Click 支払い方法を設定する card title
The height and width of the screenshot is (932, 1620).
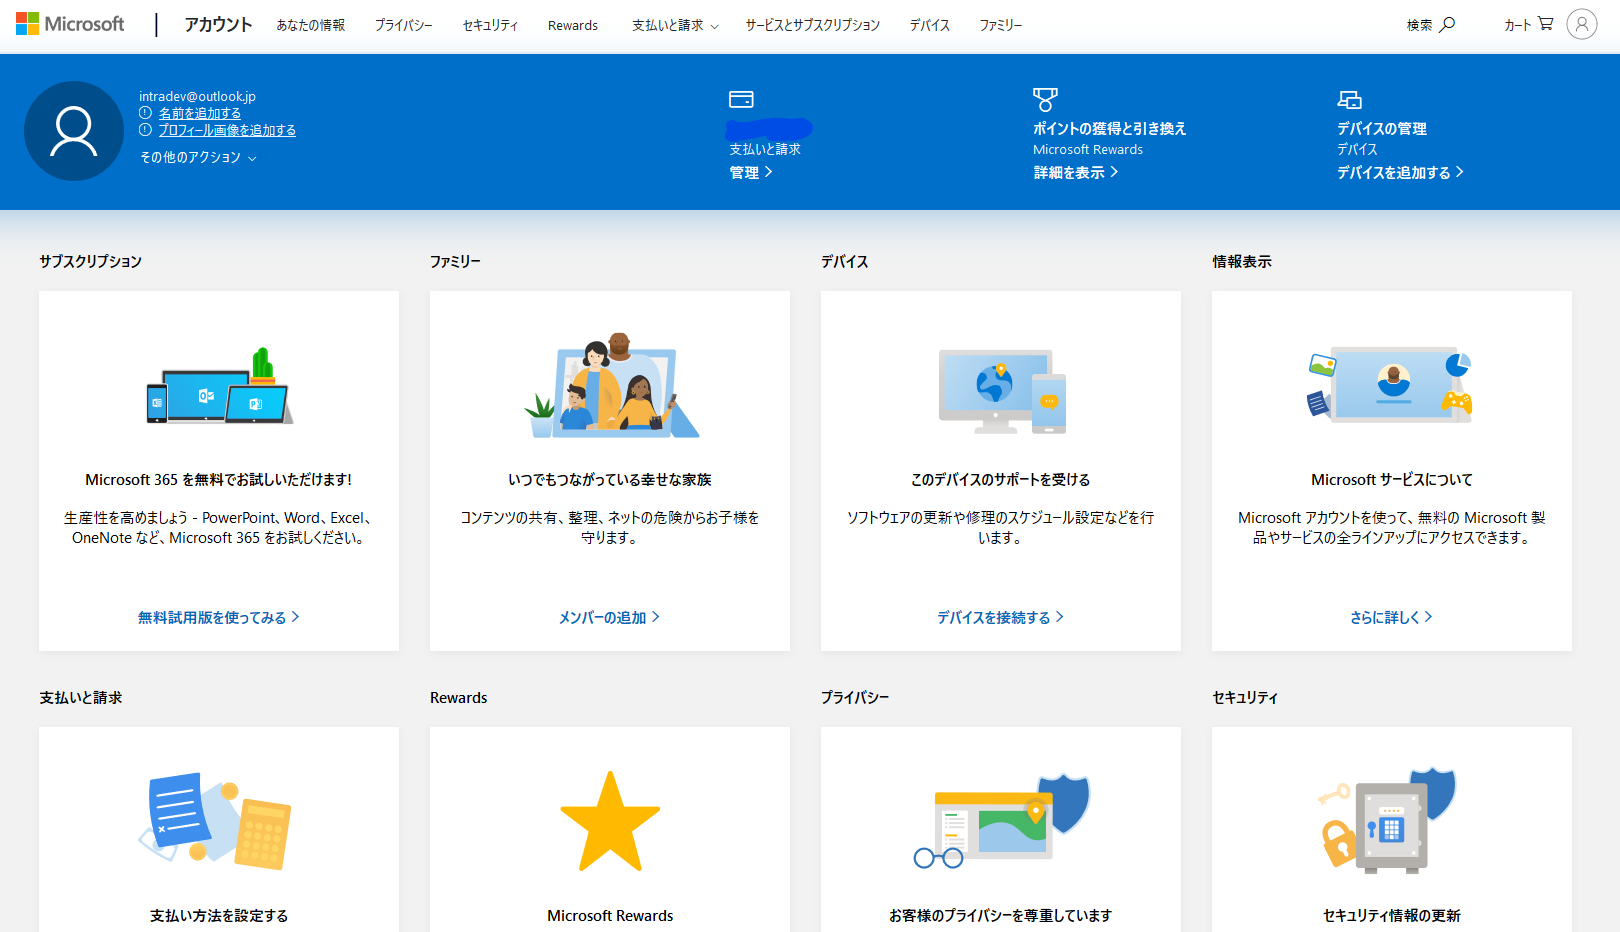[219, 916]
